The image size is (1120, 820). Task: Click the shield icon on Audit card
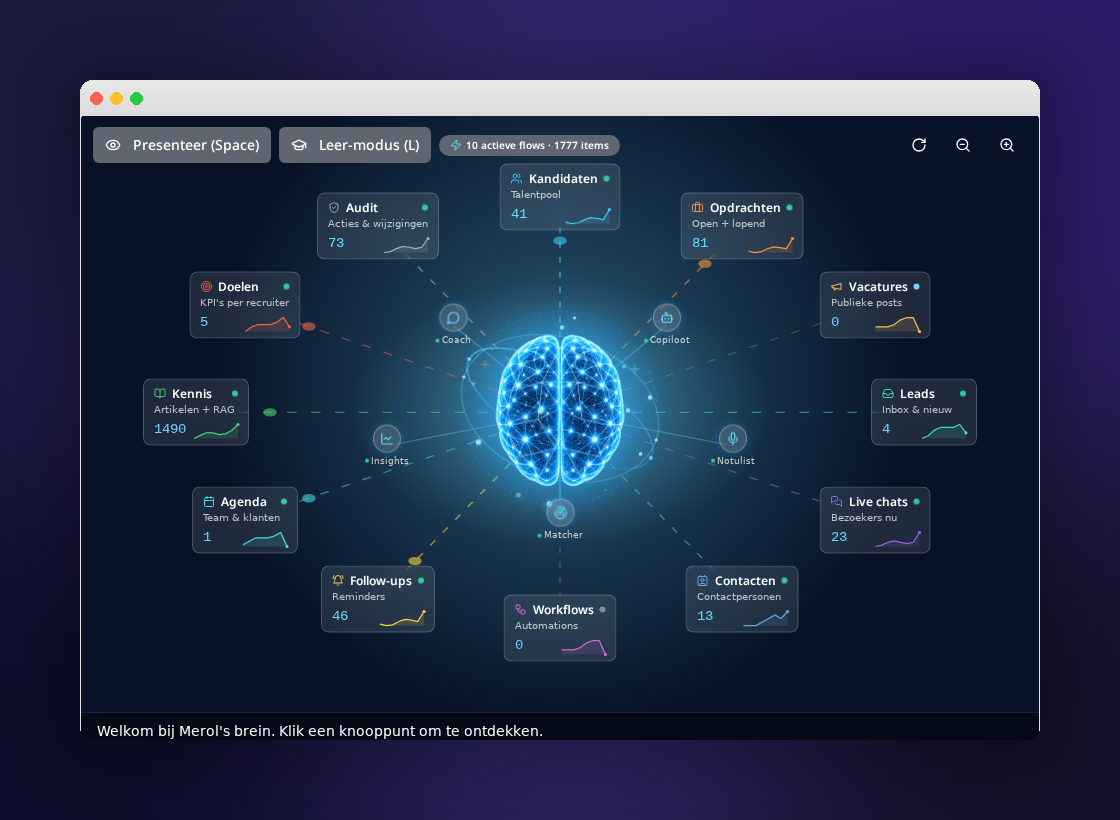(x=334, y=208)
